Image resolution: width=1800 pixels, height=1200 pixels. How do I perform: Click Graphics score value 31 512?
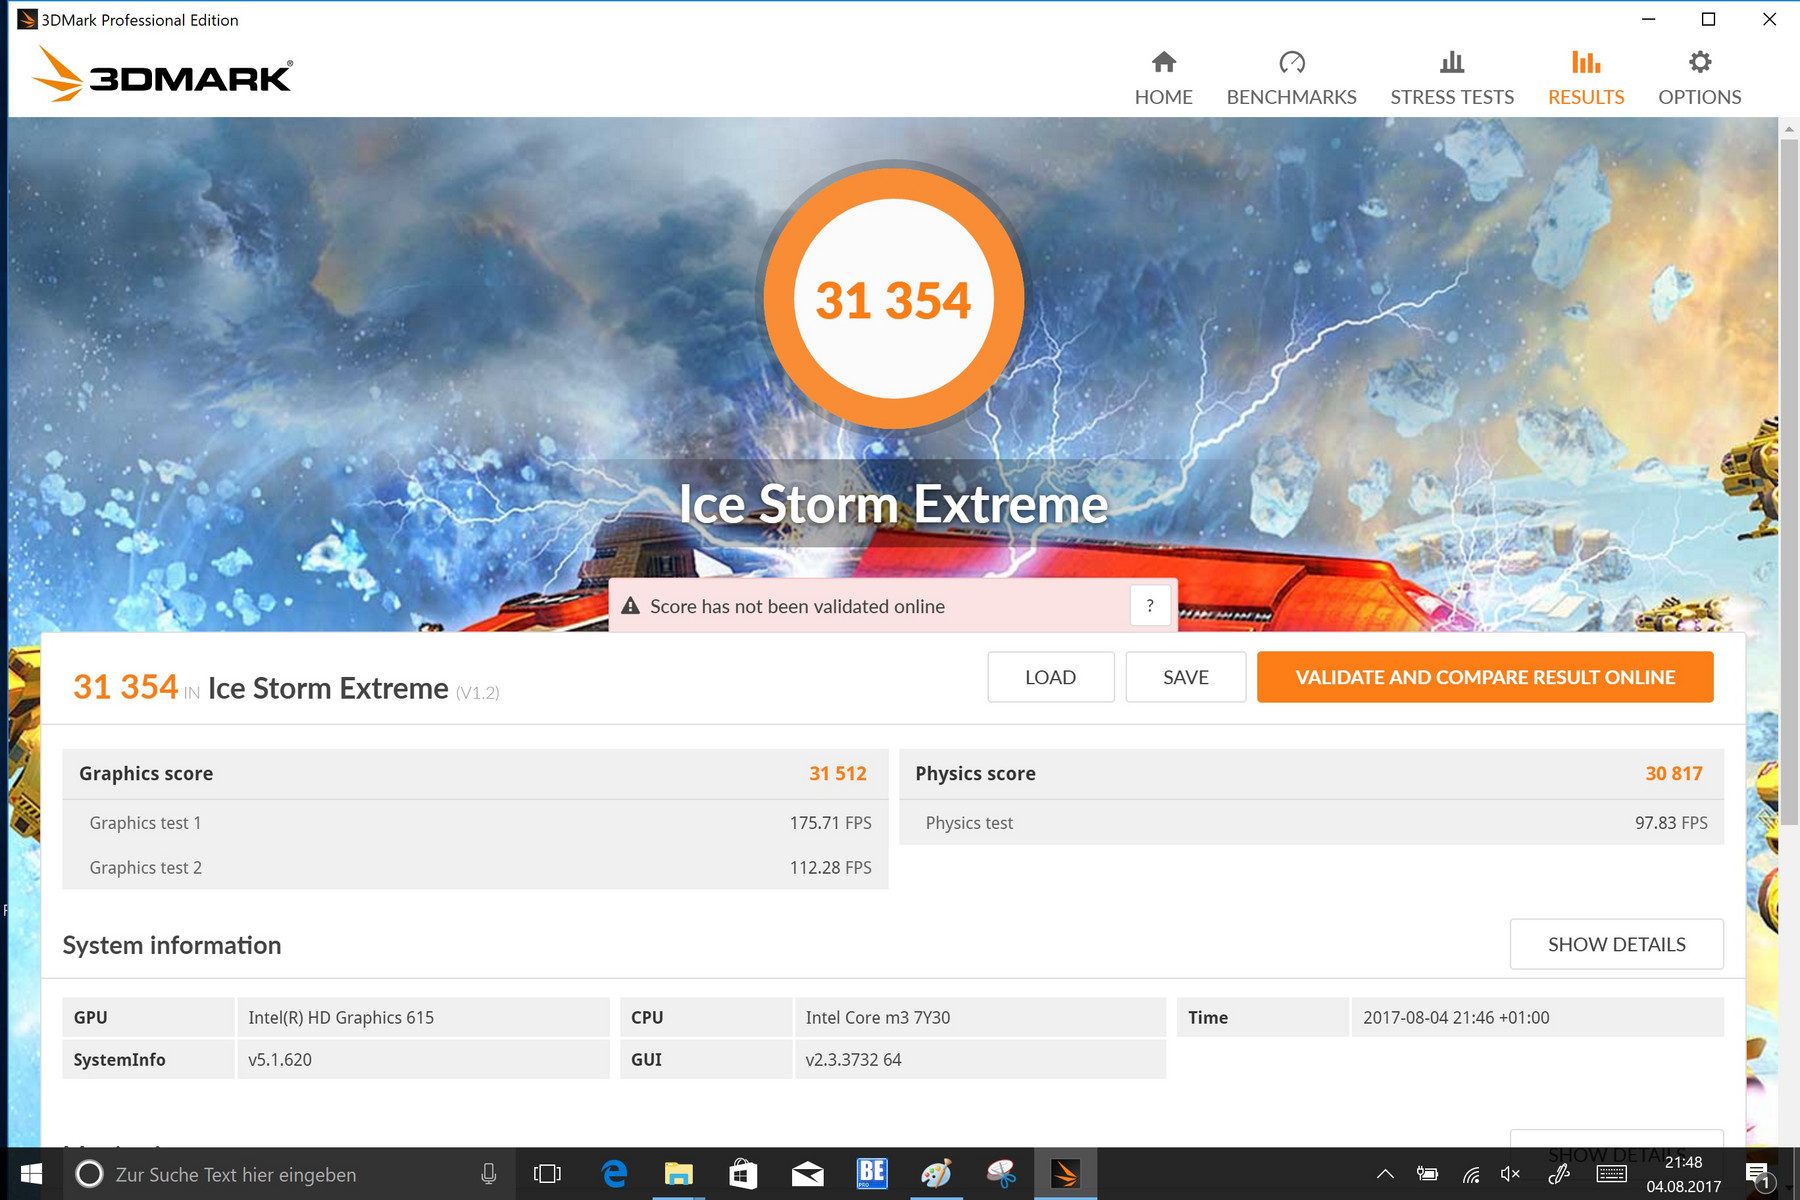pos(838,773)
